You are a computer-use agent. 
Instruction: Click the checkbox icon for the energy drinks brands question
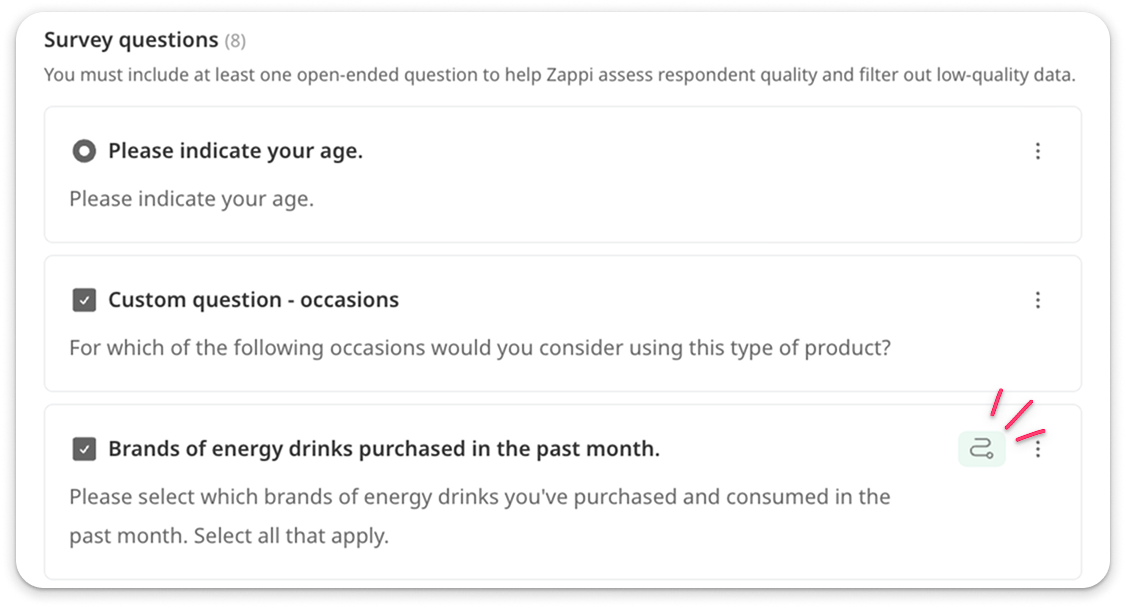coord(84,449)
